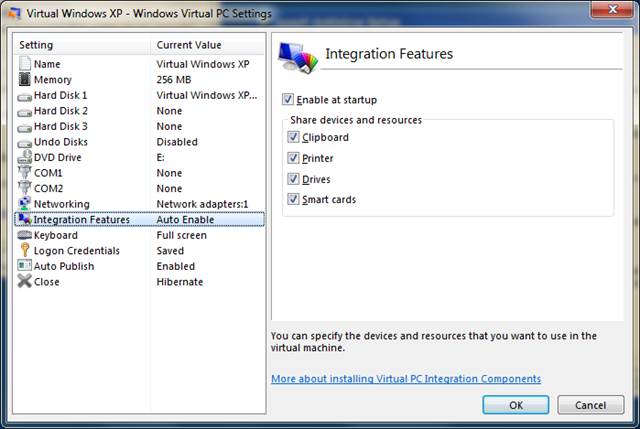Click the Auto Publish icon

point(24,266)
